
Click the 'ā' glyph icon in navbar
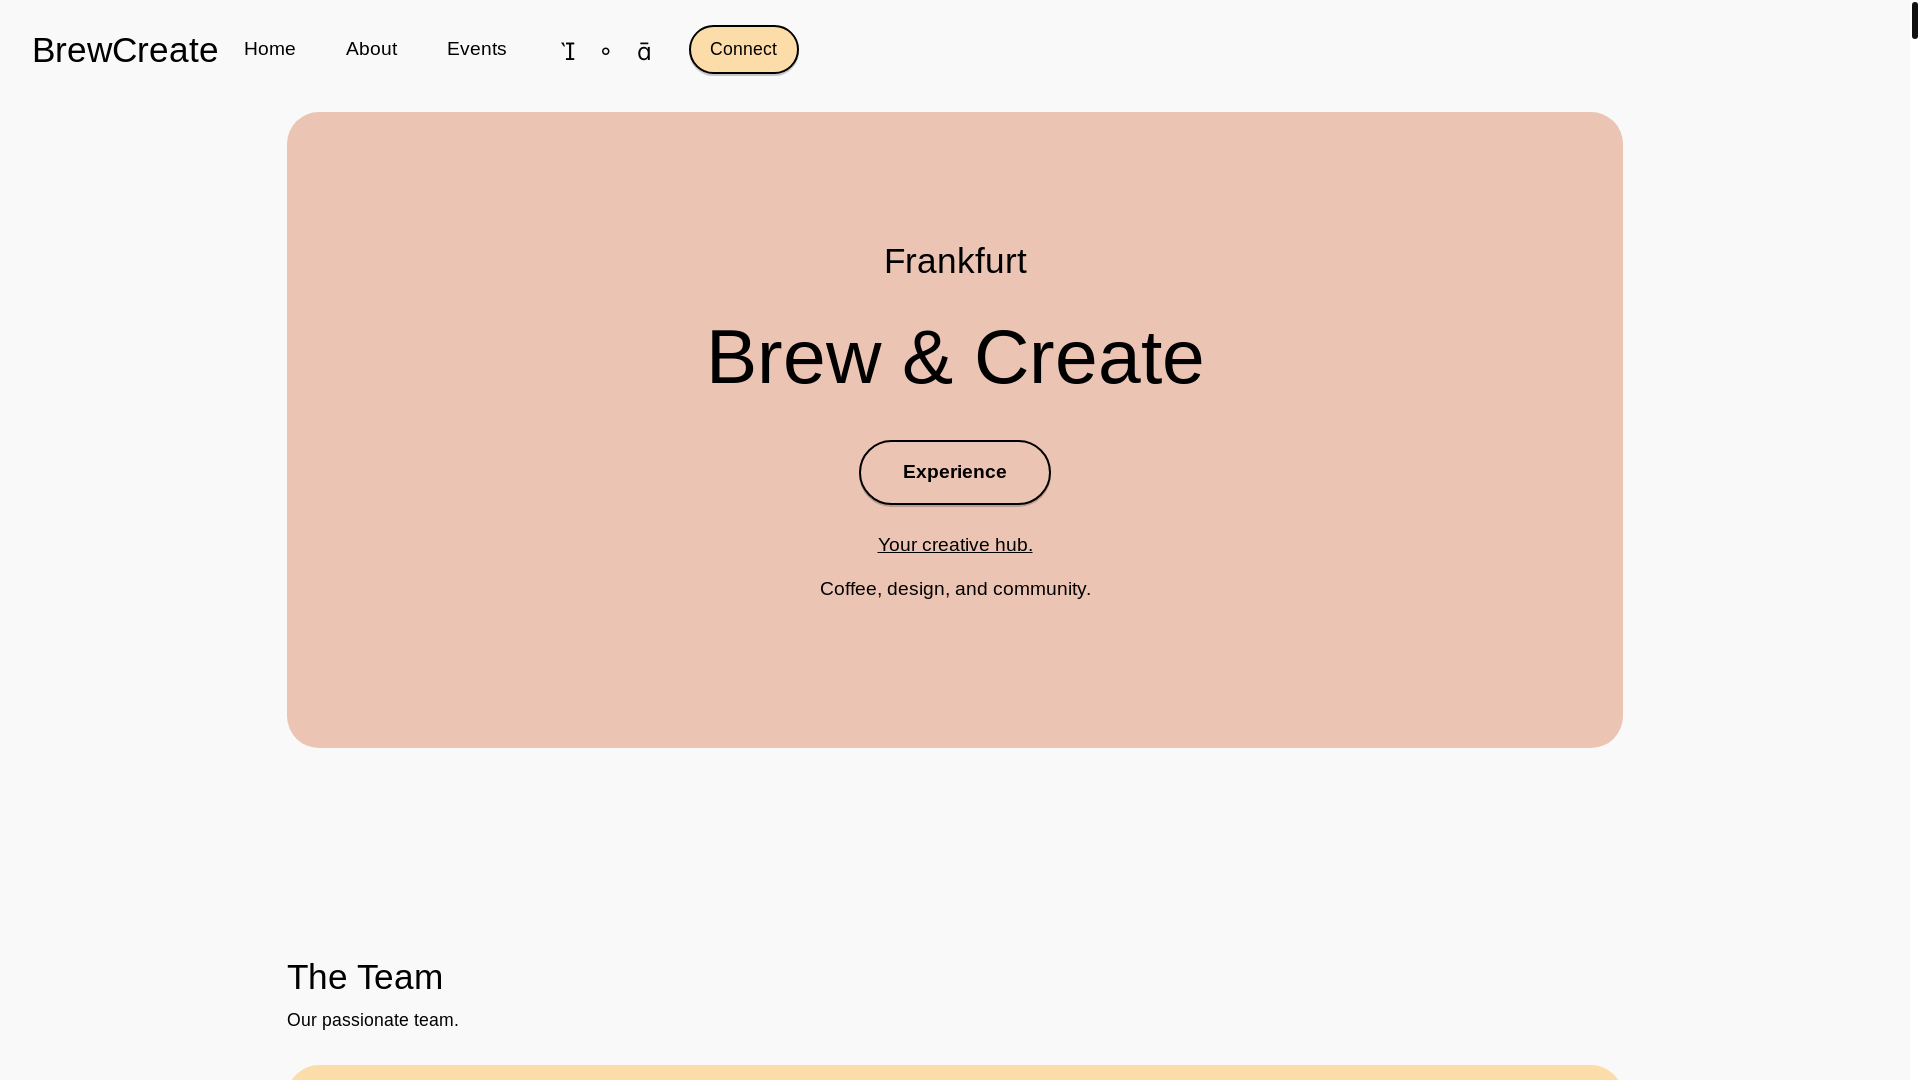[644, 51]
